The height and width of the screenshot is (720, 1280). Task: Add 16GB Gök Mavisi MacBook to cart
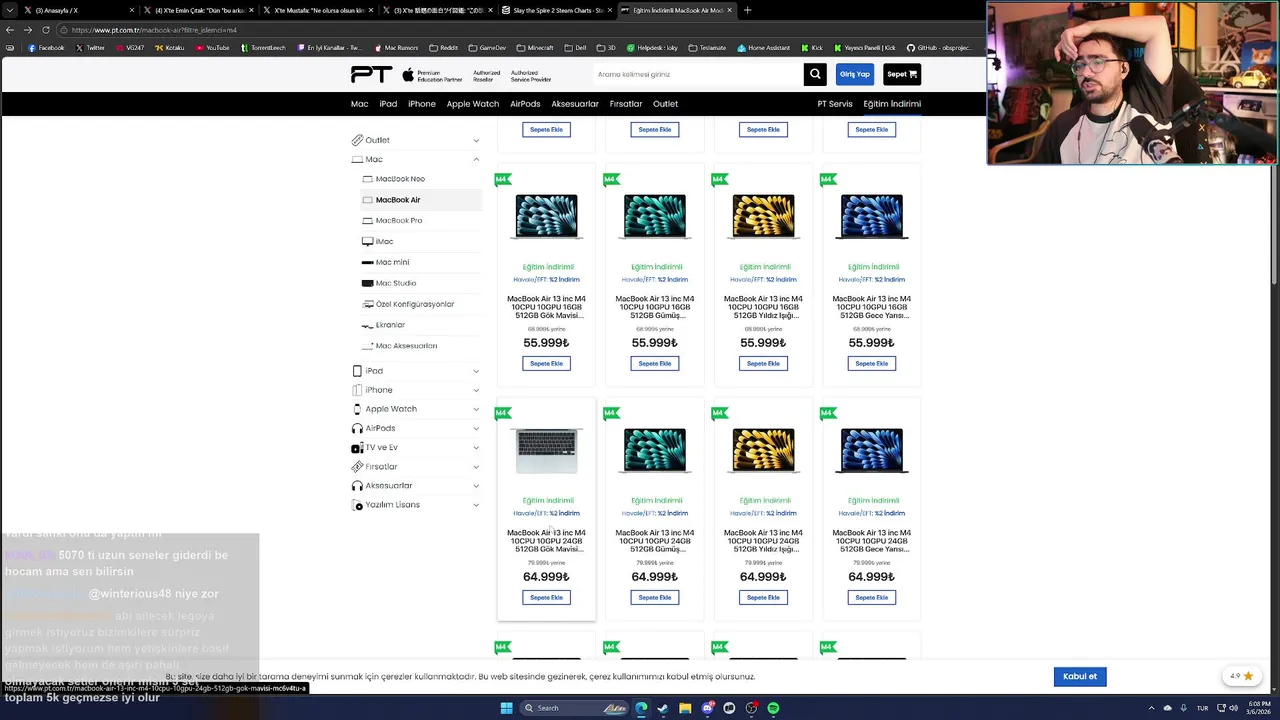coord(546,364)
